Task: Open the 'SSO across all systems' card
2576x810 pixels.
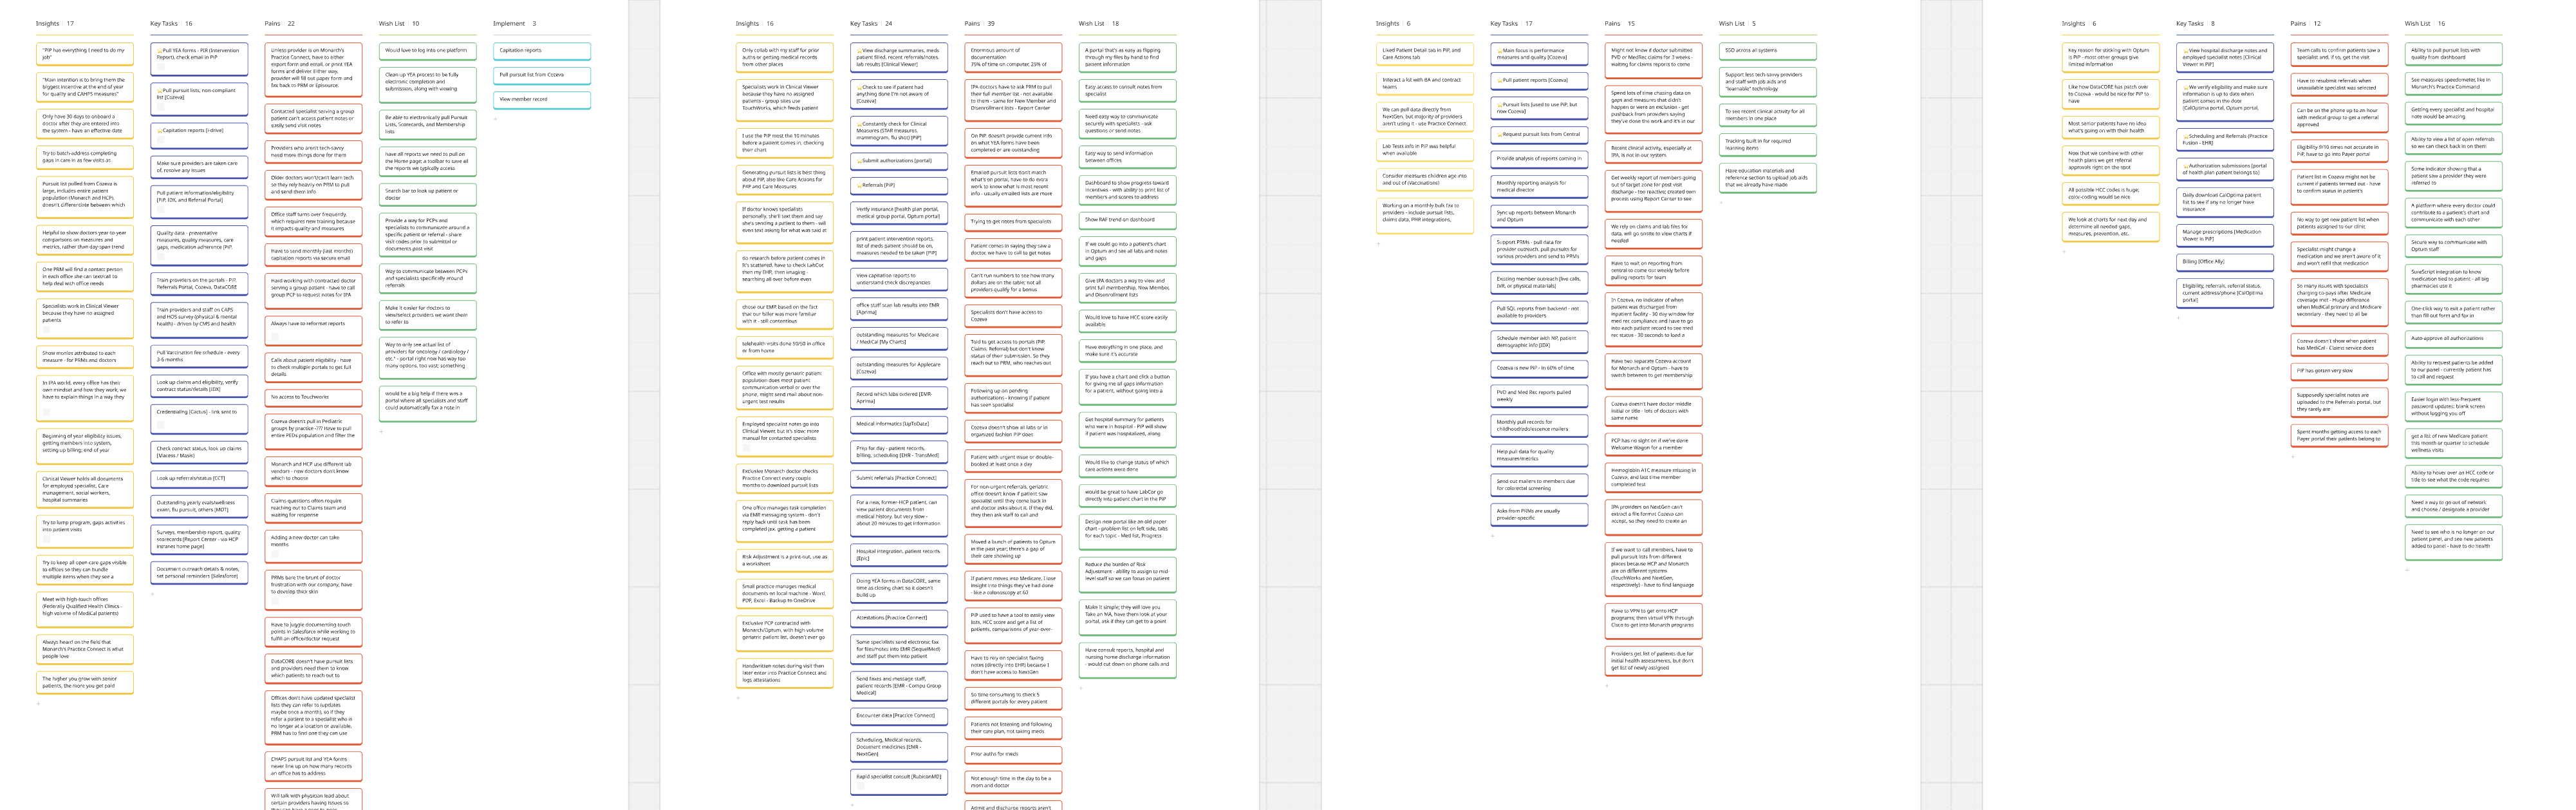Action: tap(1767, 50)
